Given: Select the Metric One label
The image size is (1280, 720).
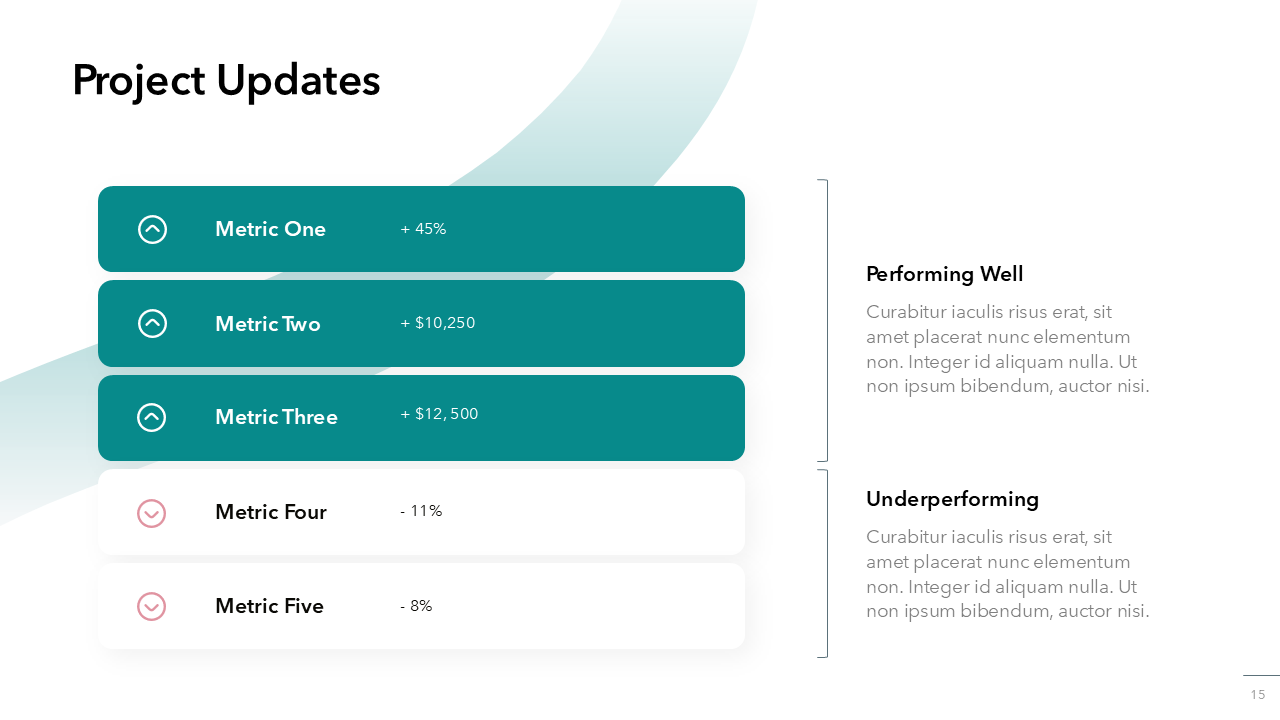Looking at the screenshot, I should (270, 229).
